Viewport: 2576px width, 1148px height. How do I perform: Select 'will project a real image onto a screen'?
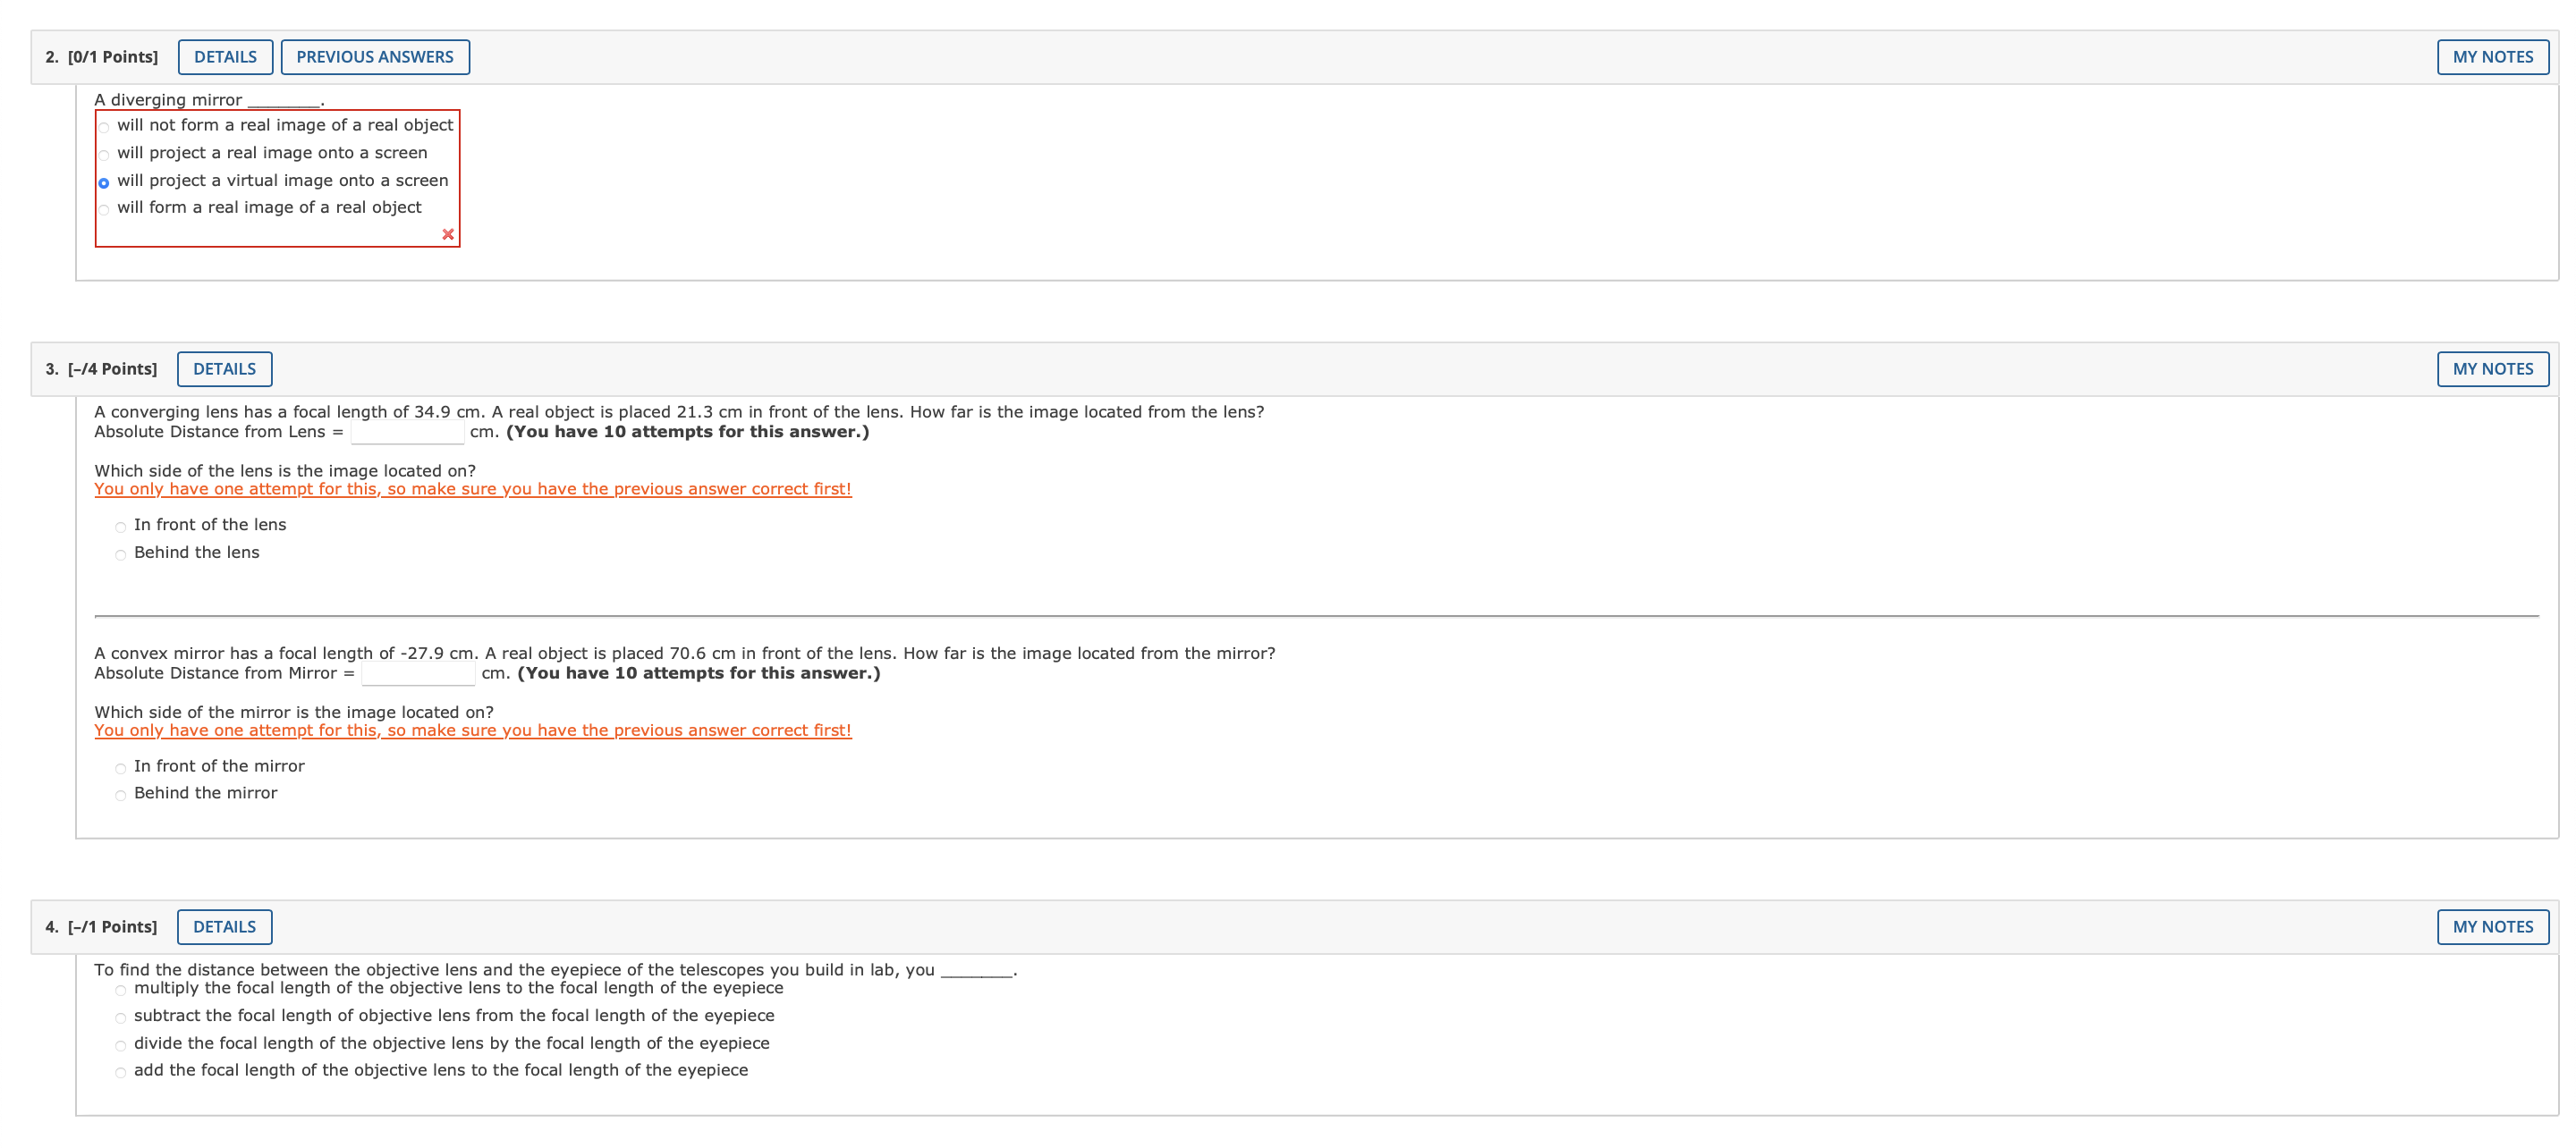[104, 155]
